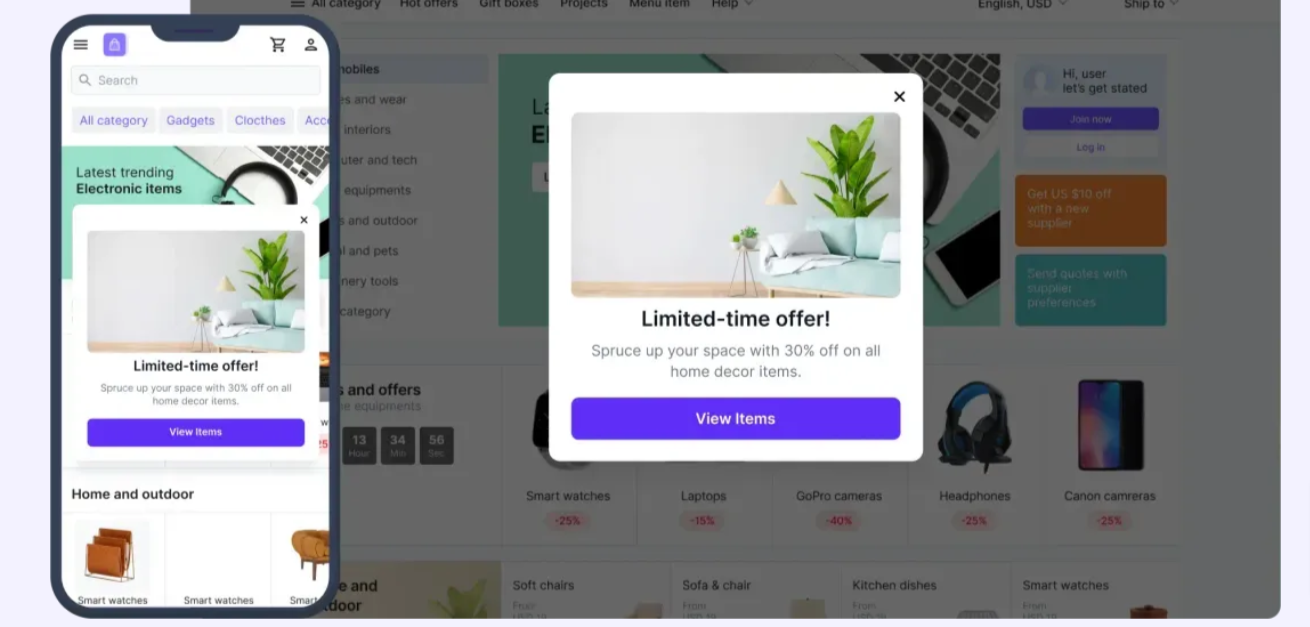
Task: Click View Items button in mobile popup
Action: pos(196,432)
